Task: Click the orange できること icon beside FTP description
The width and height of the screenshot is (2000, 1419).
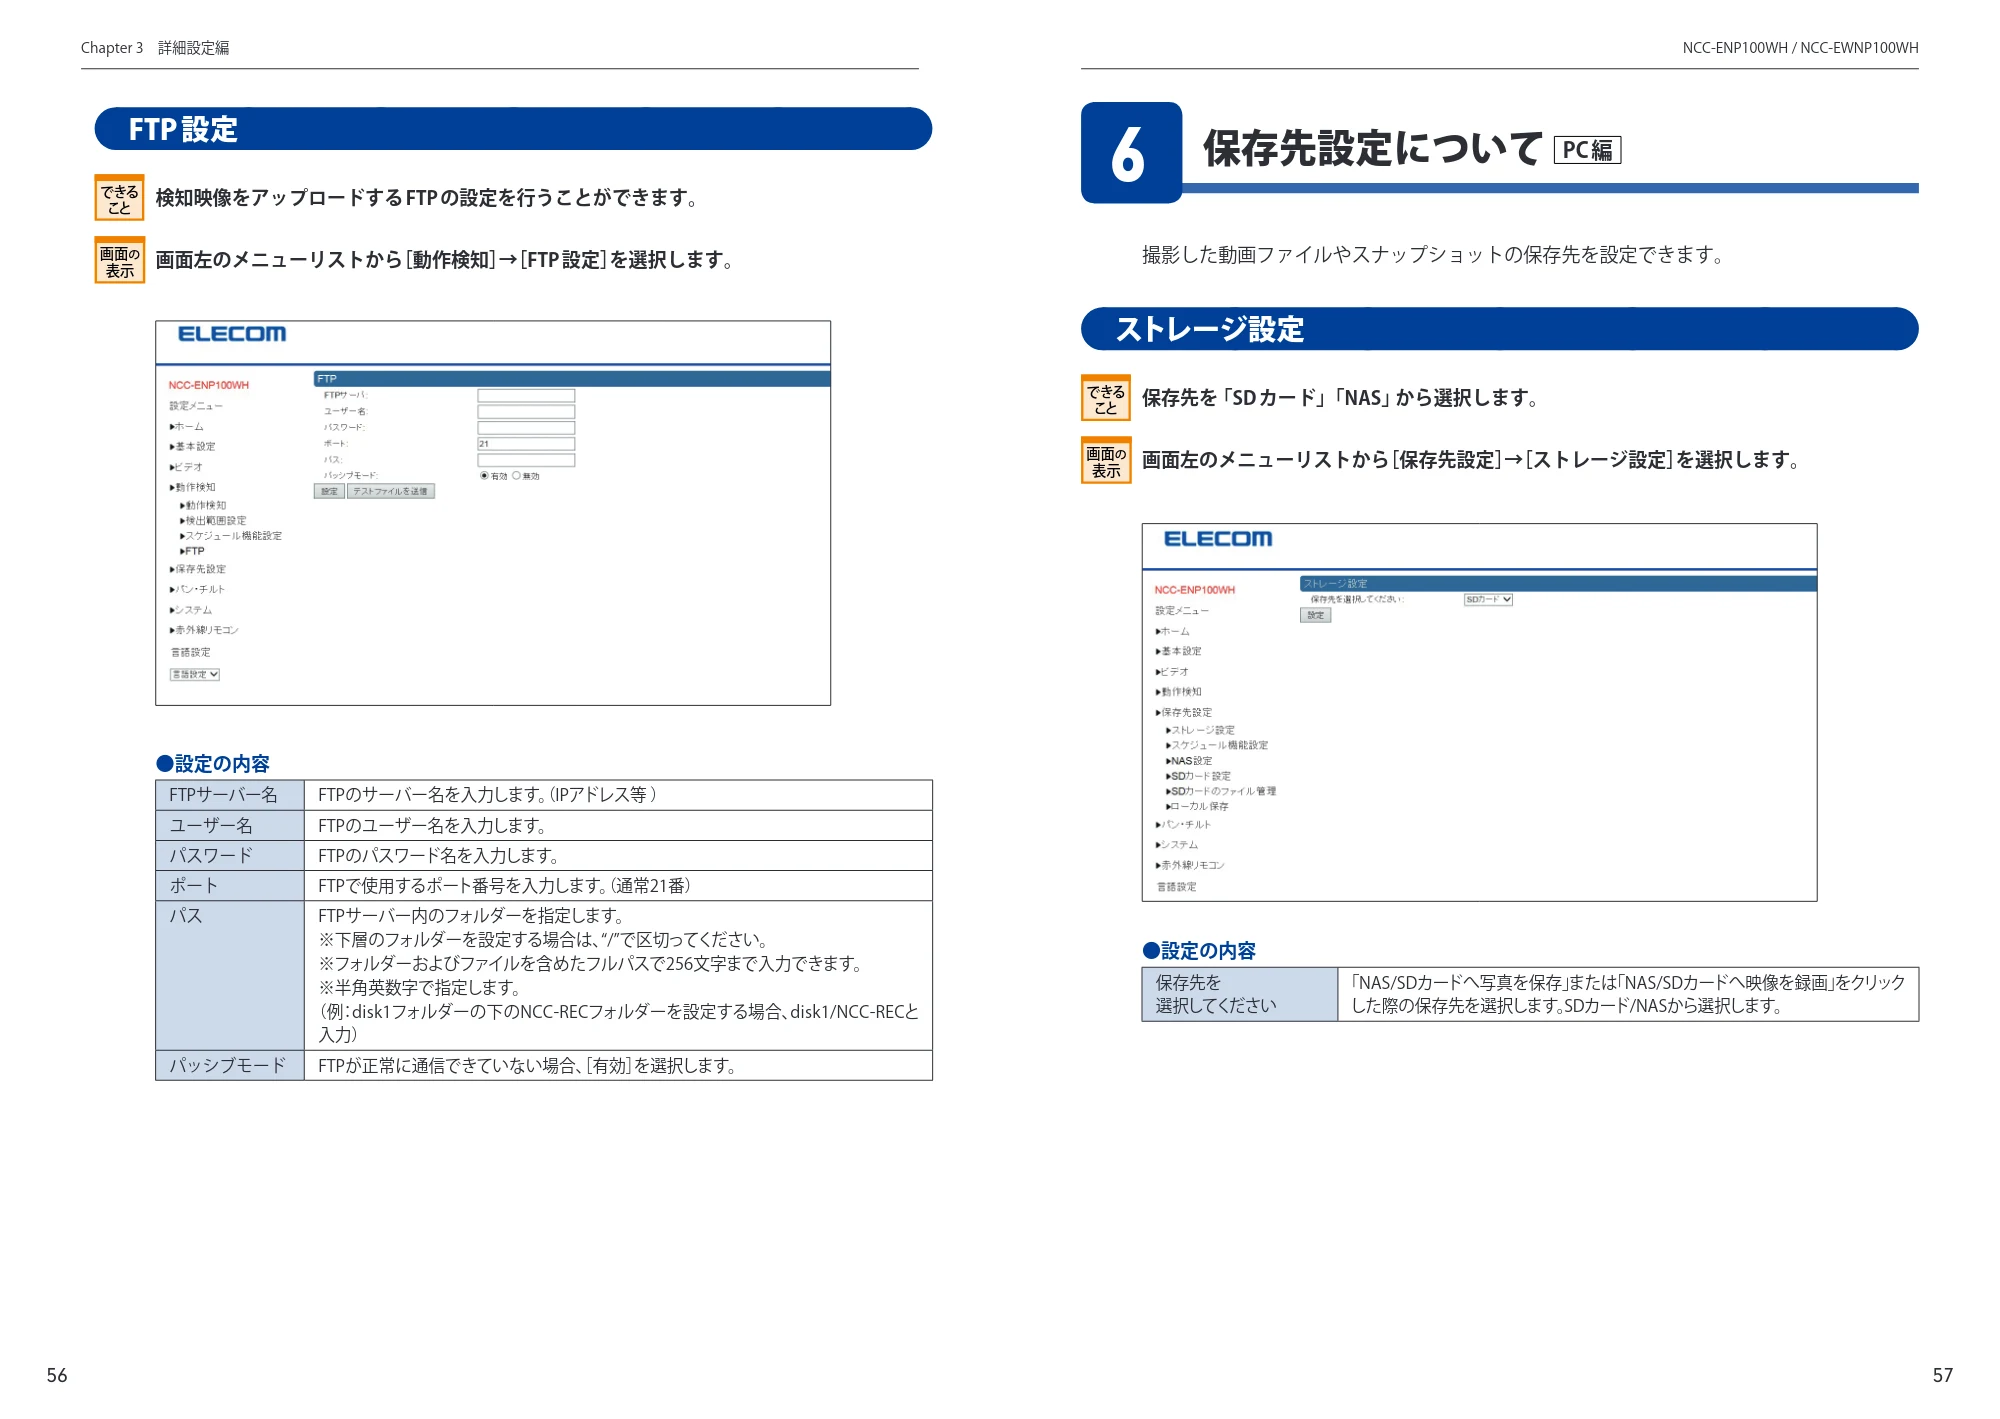Action: click(120, 197)
